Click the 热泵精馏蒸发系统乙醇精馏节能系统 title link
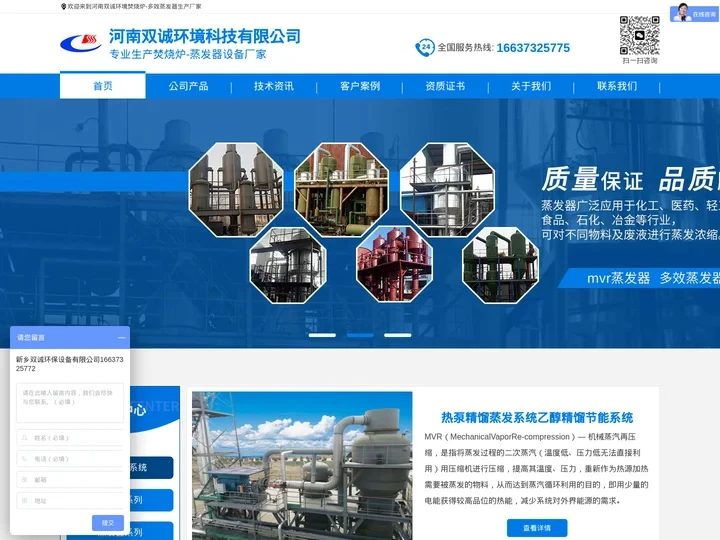This screenshot has height=540, width=720. pos(537,417)
